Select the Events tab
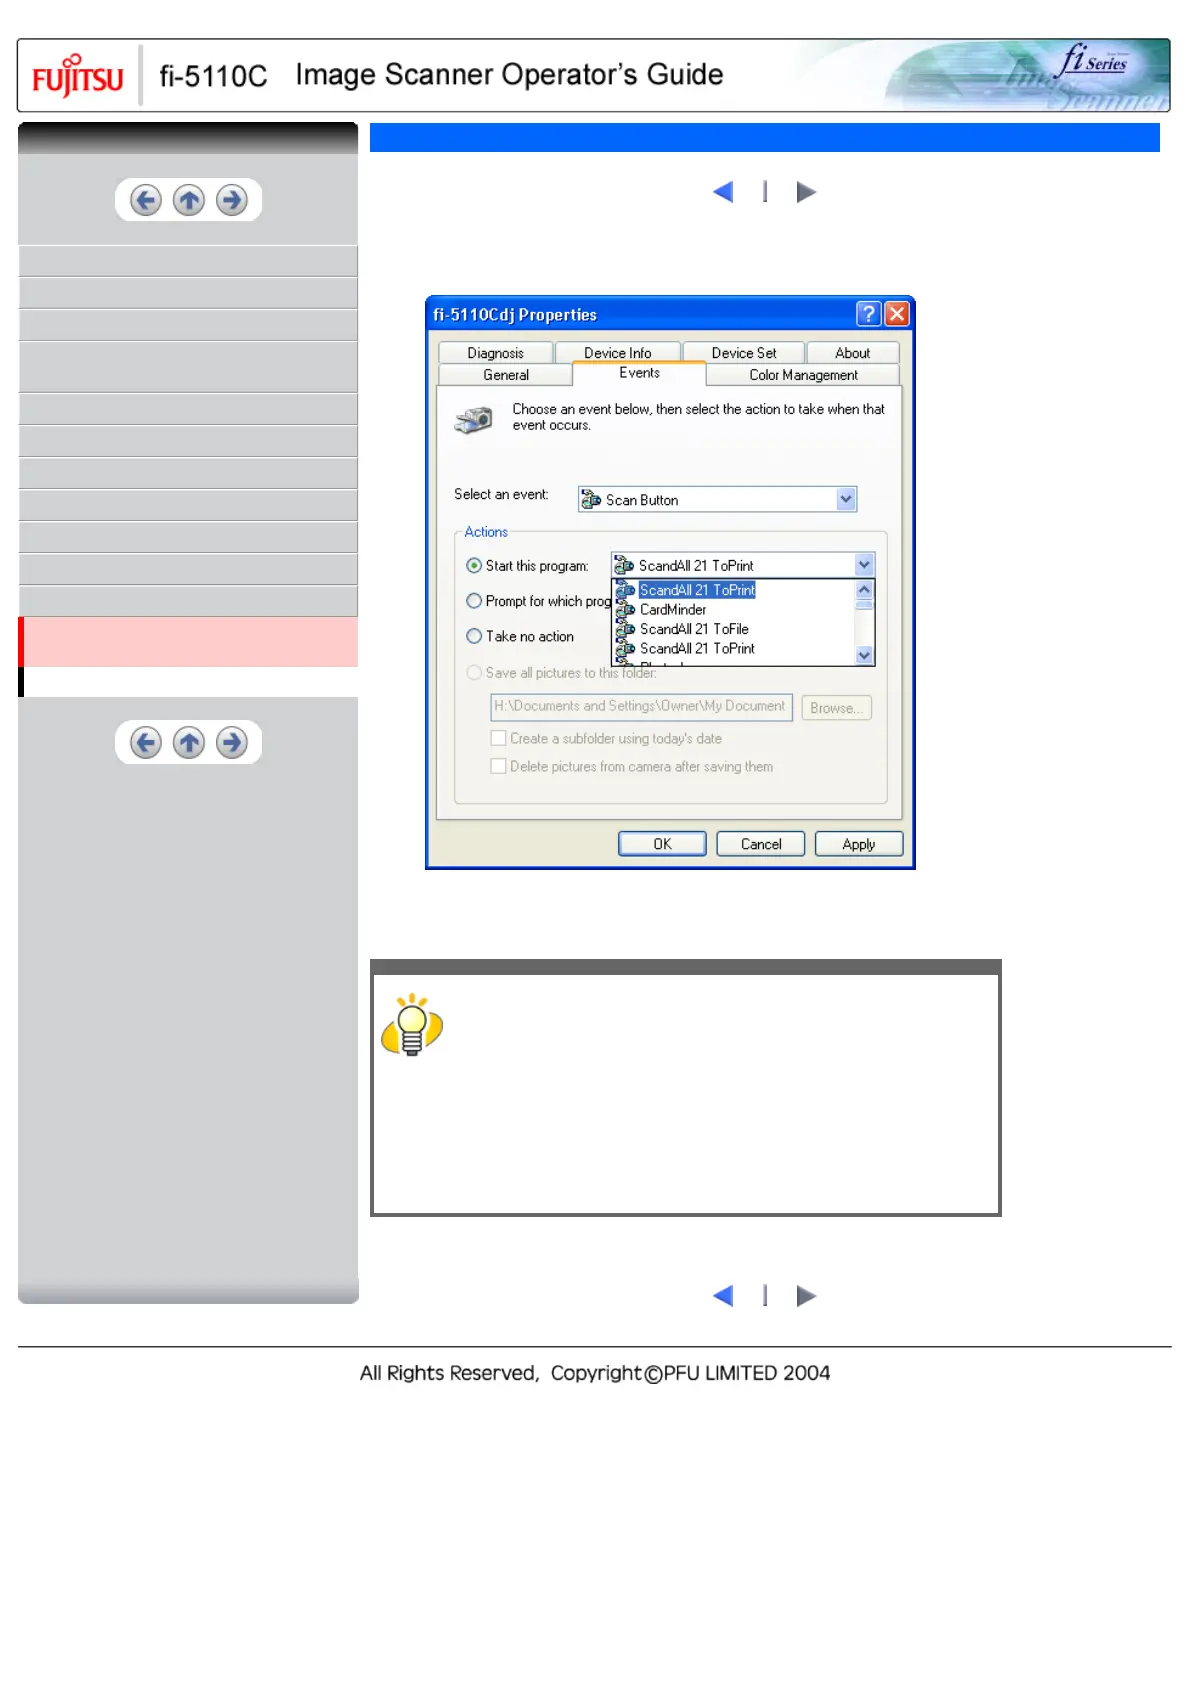Image resolution: width=1190 pixels, height=1684 pixels. [639, 373]
